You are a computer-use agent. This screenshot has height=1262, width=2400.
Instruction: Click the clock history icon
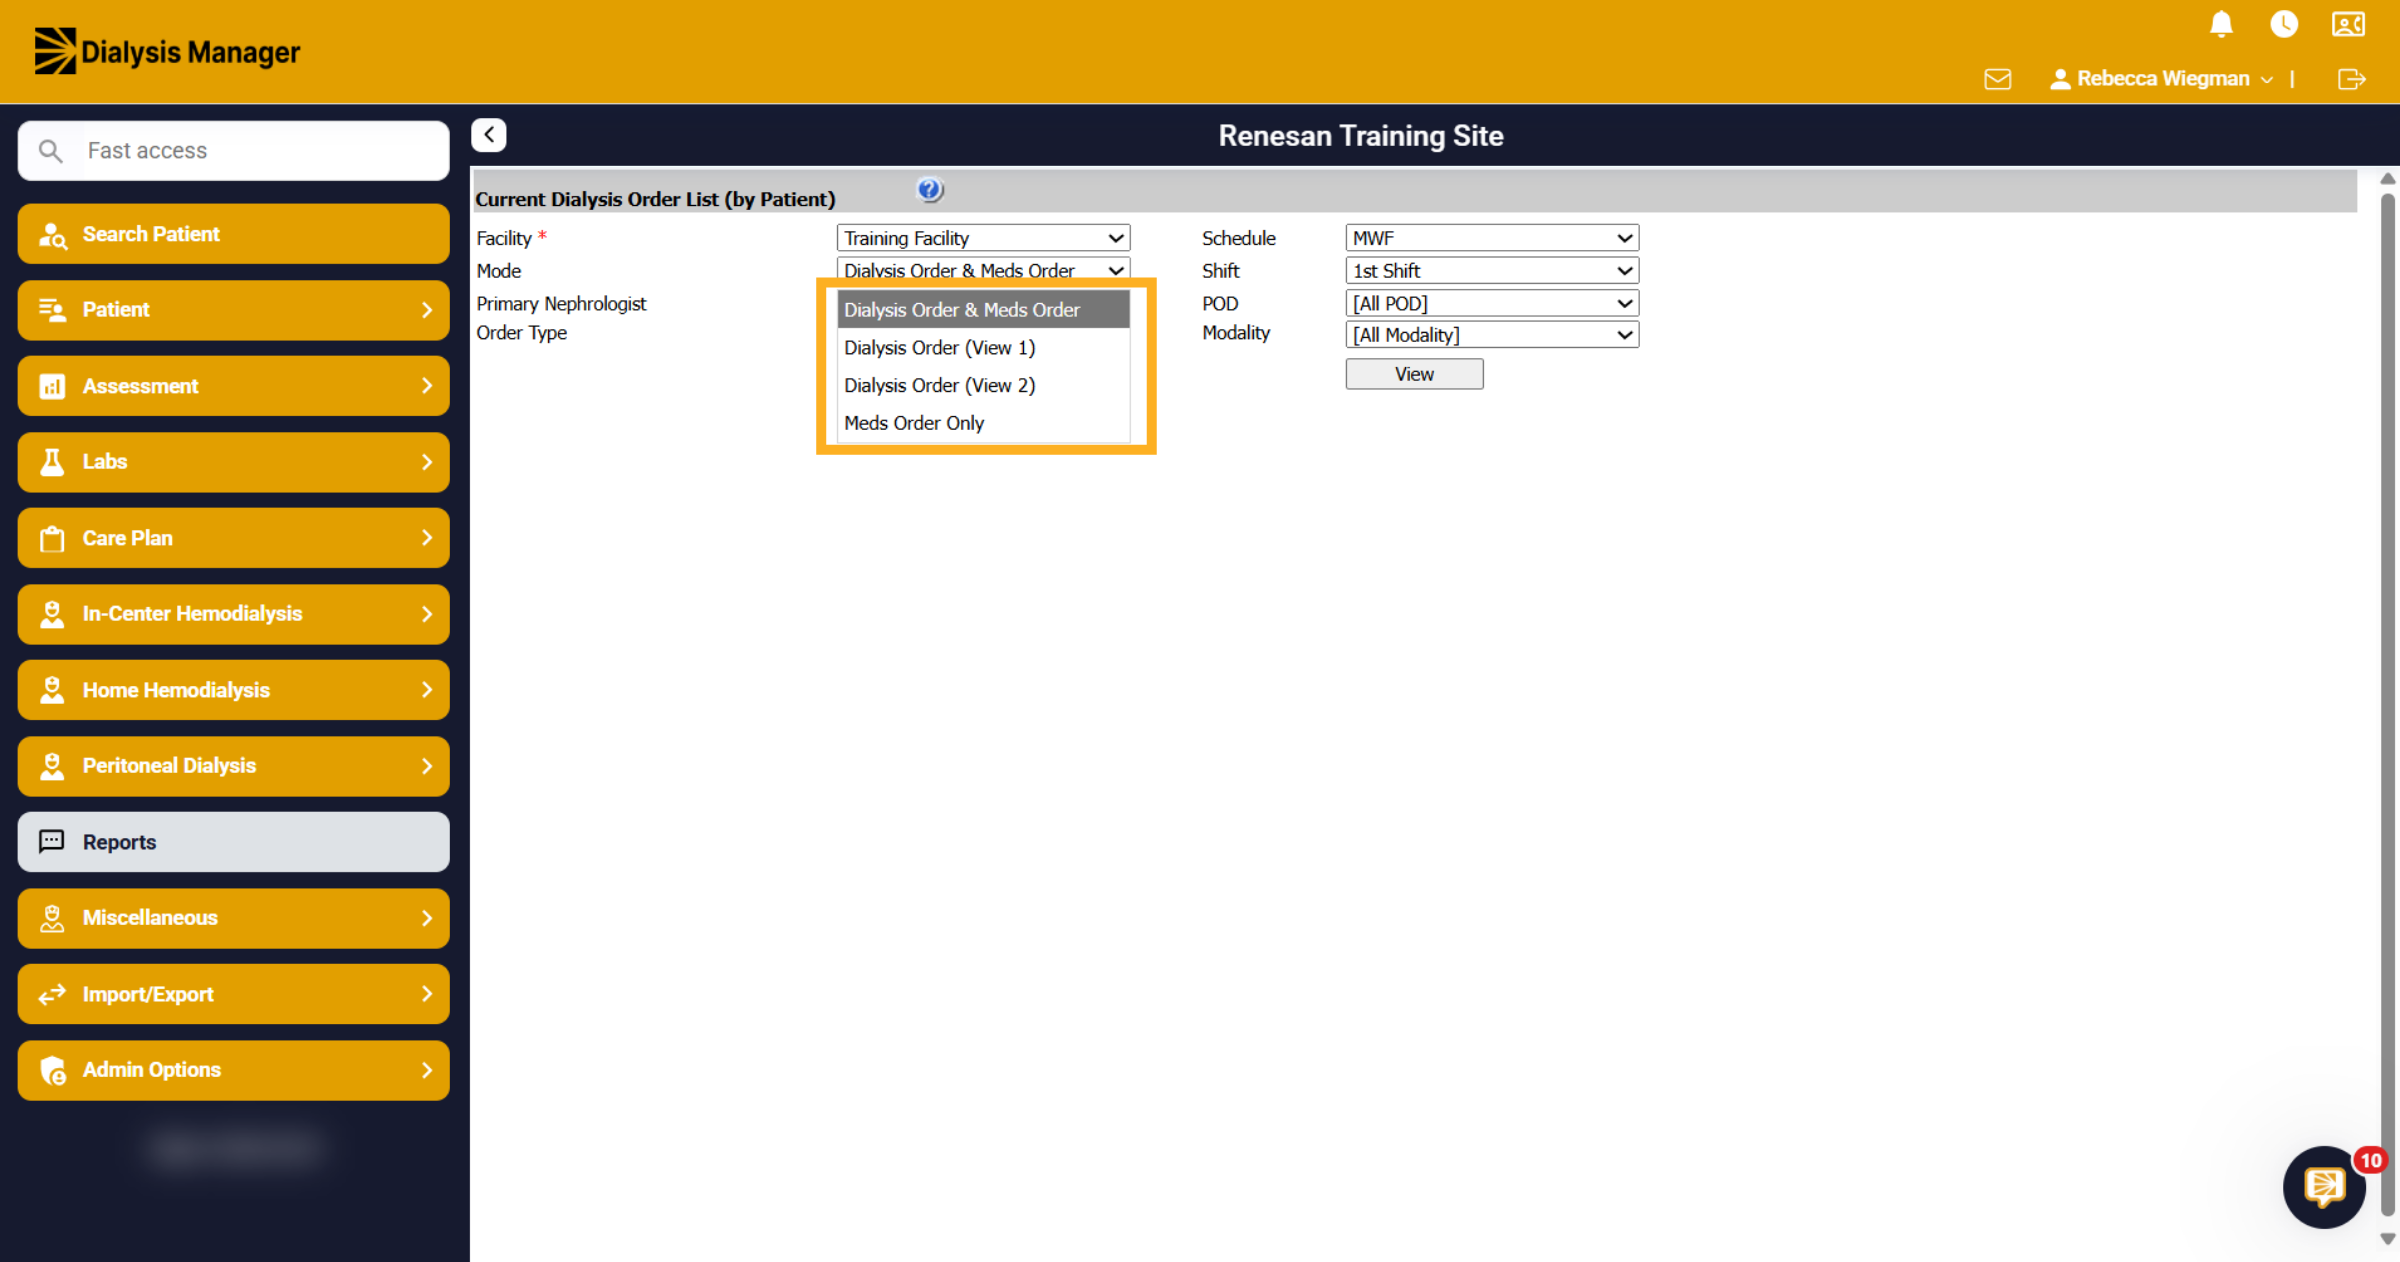pyautogui.click(x=2284, y=24)
